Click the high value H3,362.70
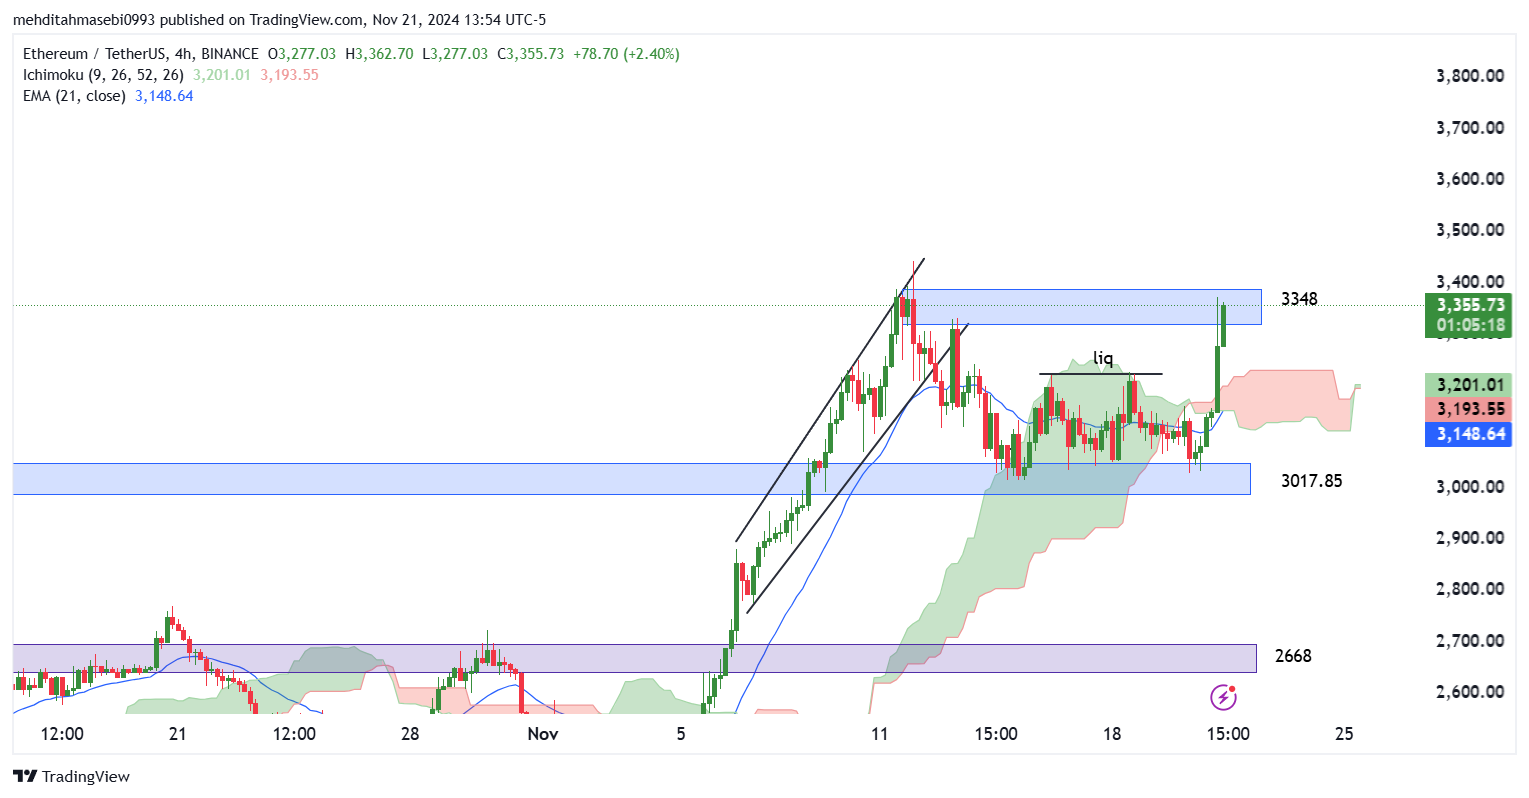This screenshot has width=1529, height=798. (x=379, y=54)
